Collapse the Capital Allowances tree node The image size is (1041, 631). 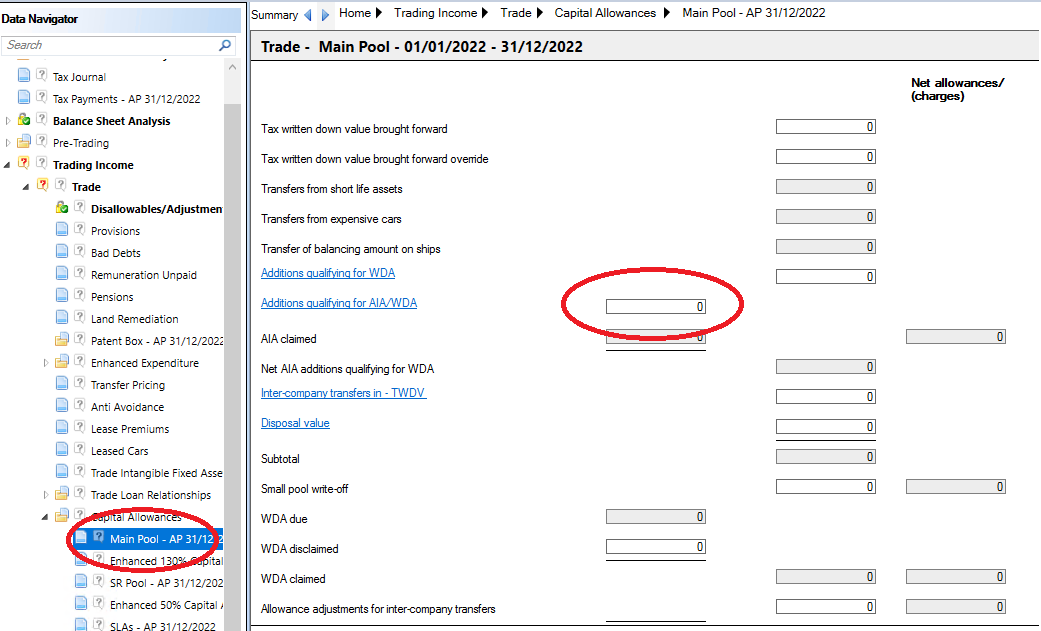coord(44,517)
